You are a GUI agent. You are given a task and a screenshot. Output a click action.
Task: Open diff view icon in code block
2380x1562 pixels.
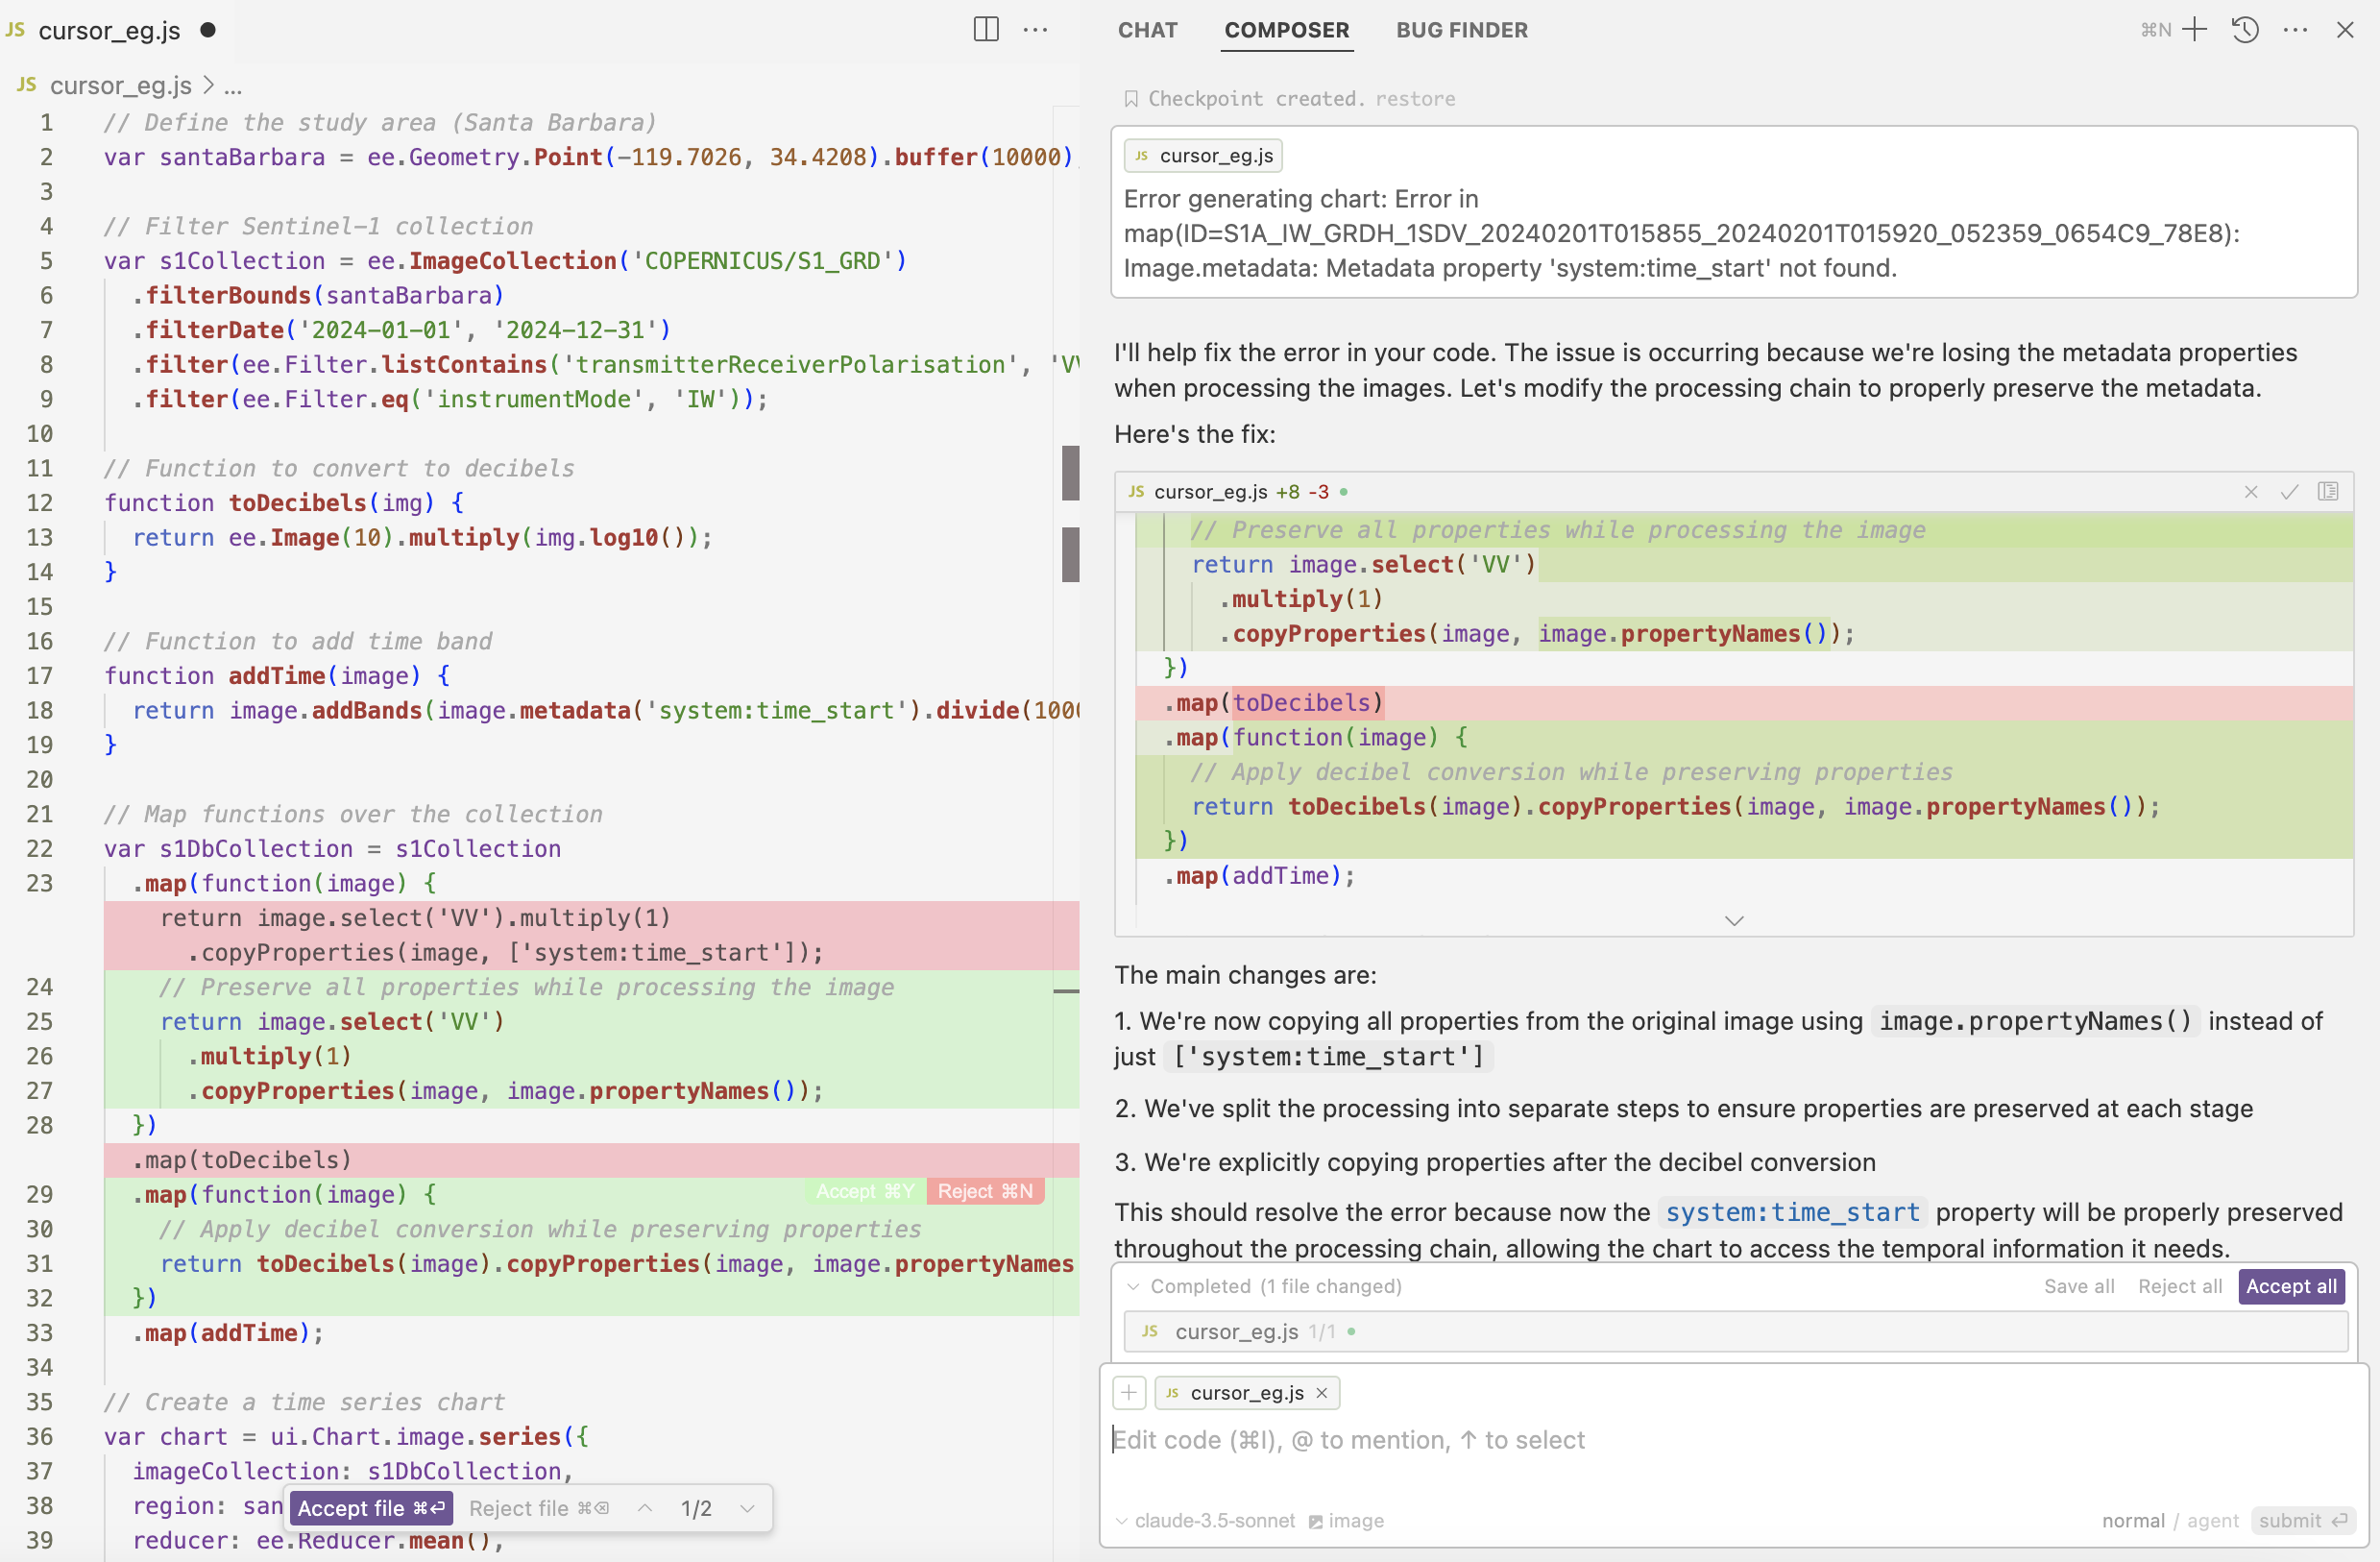2328,491
